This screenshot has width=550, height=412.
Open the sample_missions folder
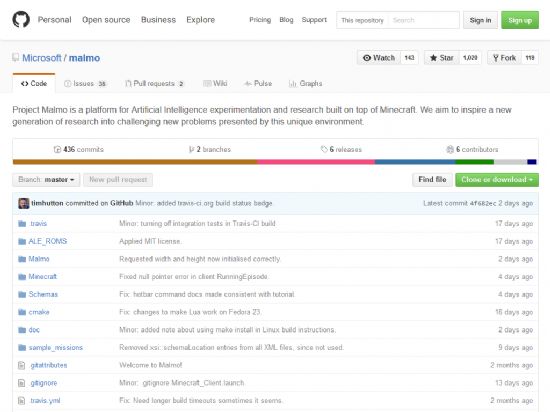[55, 347]
